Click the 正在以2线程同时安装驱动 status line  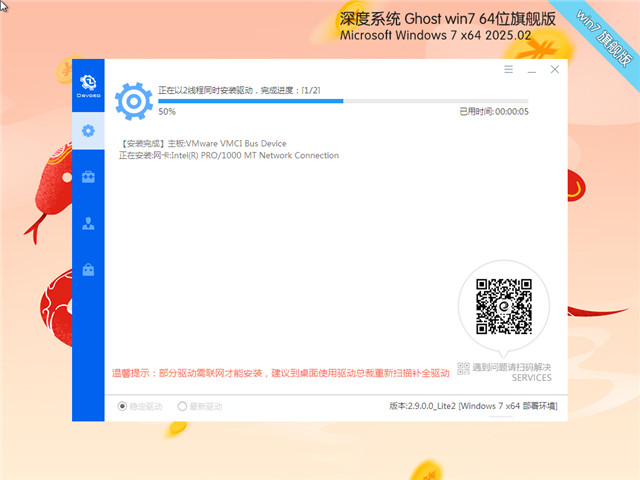coord(239,90)
